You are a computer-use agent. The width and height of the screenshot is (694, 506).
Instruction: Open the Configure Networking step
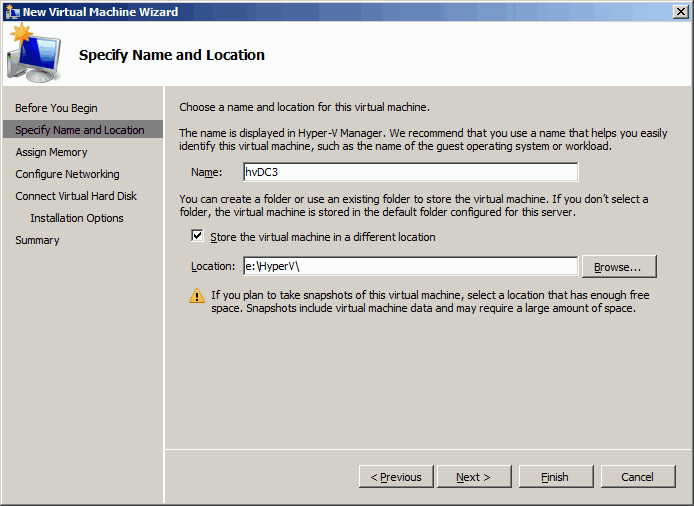click(x=67, y=174)
